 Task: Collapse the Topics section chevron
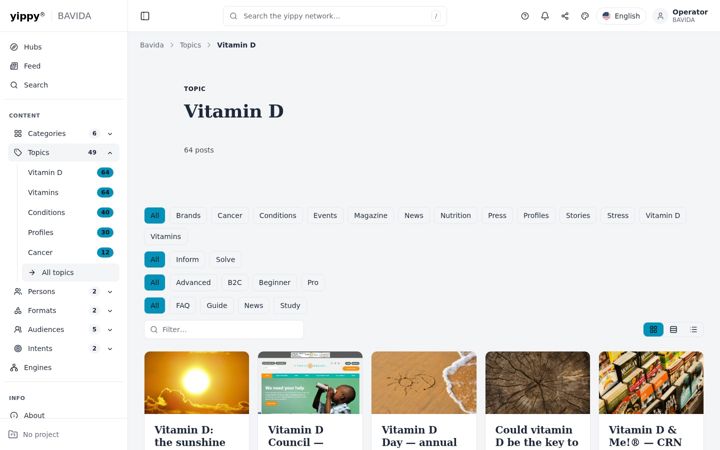(x=110, y=152)
